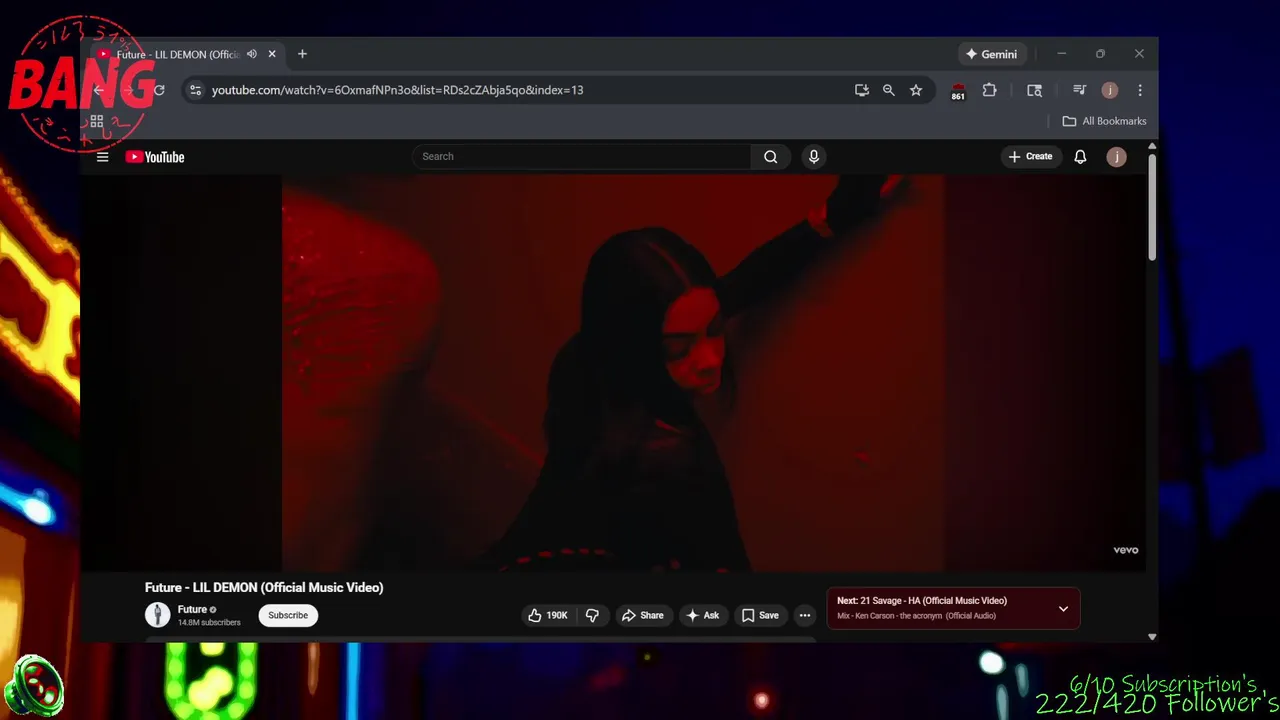Open the tab search side icon
The image size is (1280, 720).
[1035, 90]
